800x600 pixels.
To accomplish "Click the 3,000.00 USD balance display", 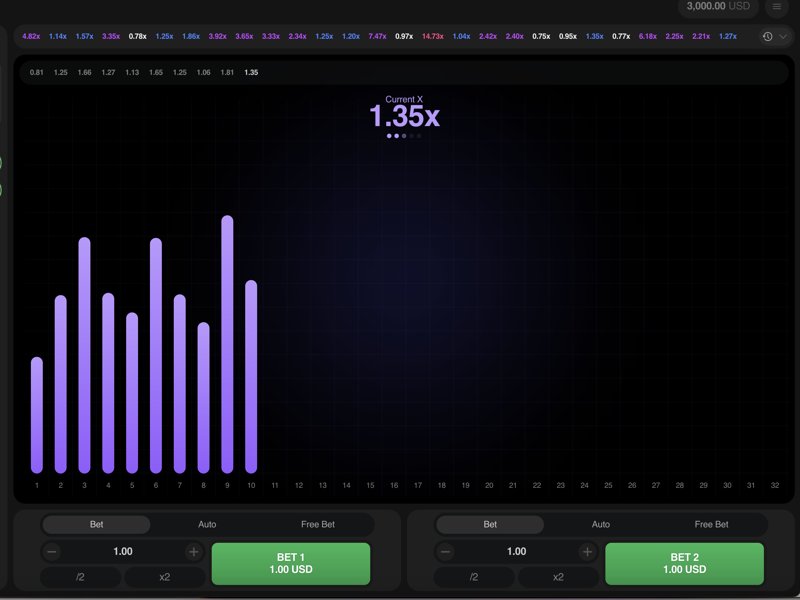I will pyautogui.click(x=718, y=6).
